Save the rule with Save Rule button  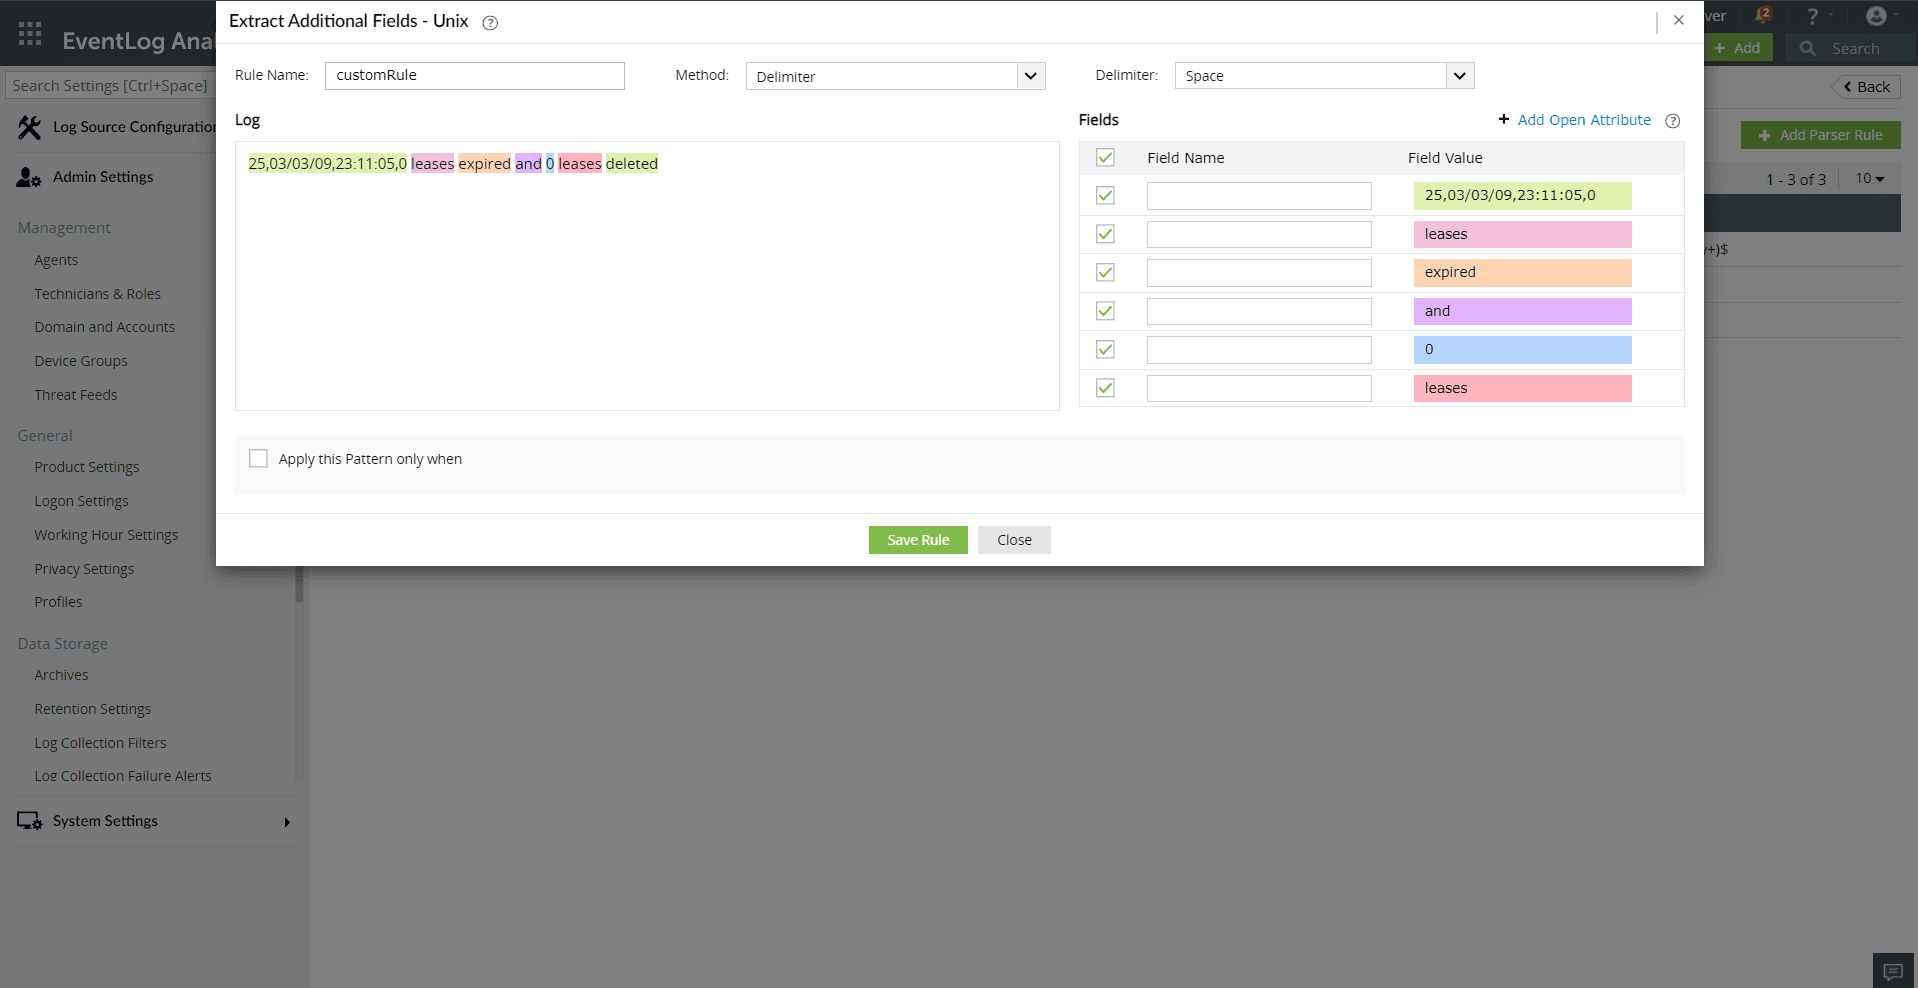pos(917,539)
